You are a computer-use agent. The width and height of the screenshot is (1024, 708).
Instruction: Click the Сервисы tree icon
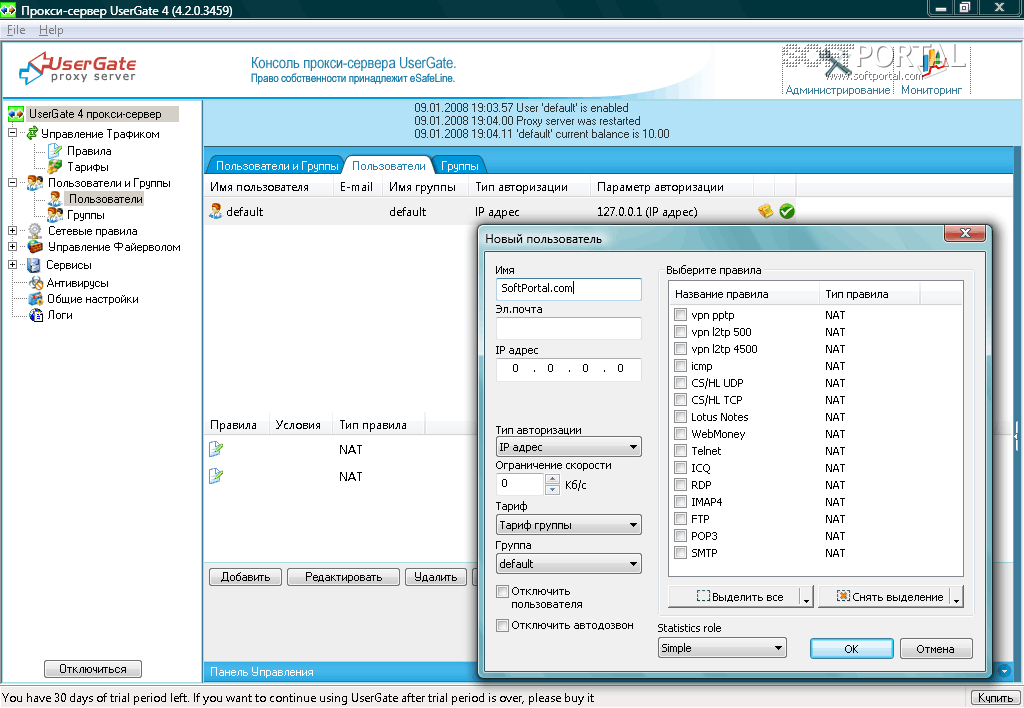[x=33, y=265]
